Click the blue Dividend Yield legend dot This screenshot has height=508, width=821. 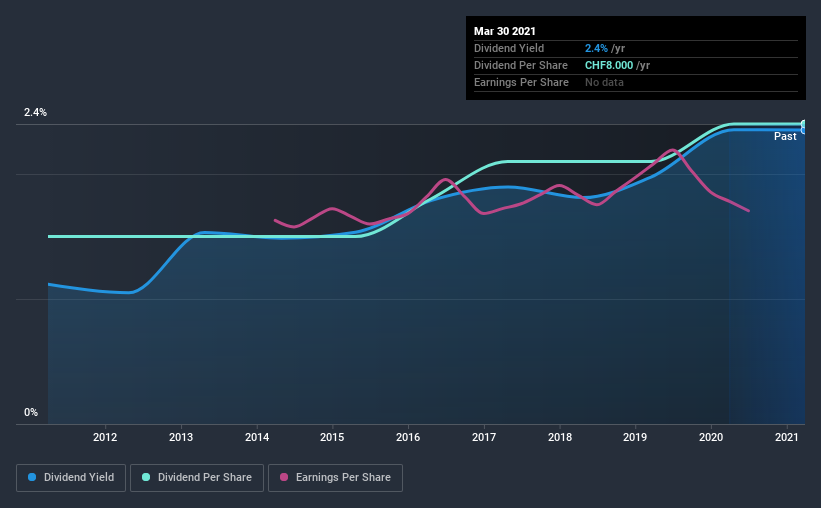32,477
